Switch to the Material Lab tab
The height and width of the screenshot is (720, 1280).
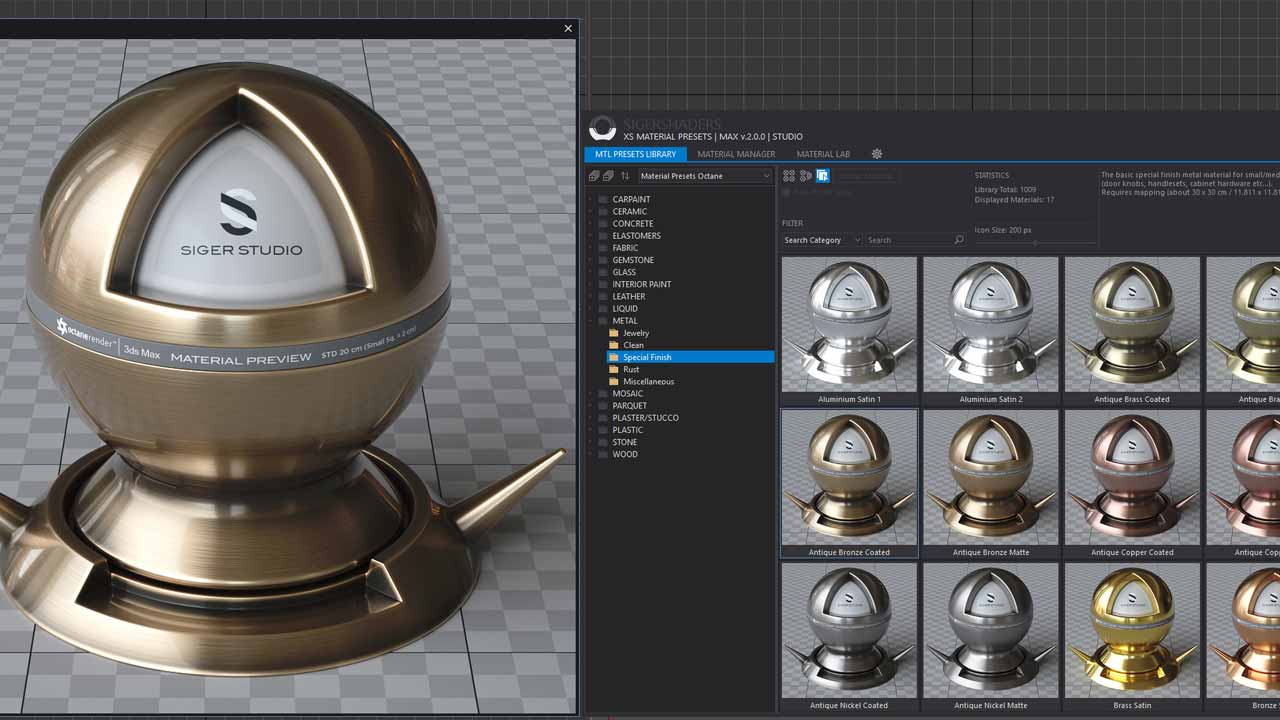[823, 154]
